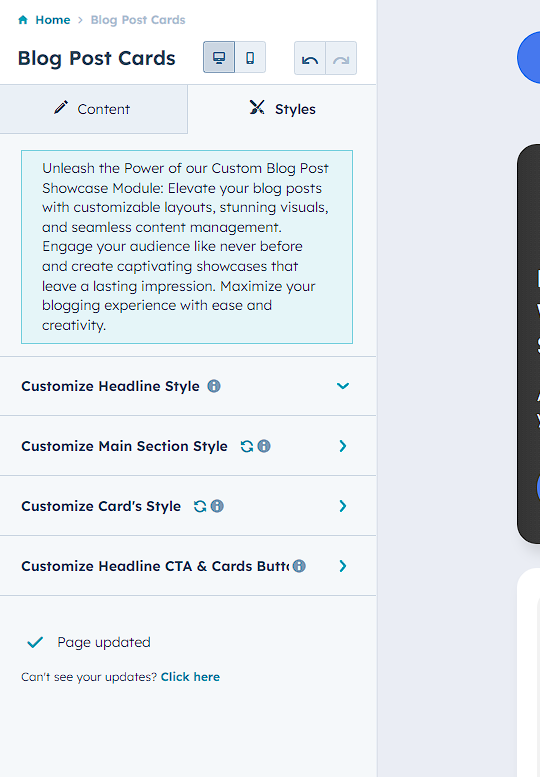Click the Home house icon in breadcrumb

tap(23, 20)
